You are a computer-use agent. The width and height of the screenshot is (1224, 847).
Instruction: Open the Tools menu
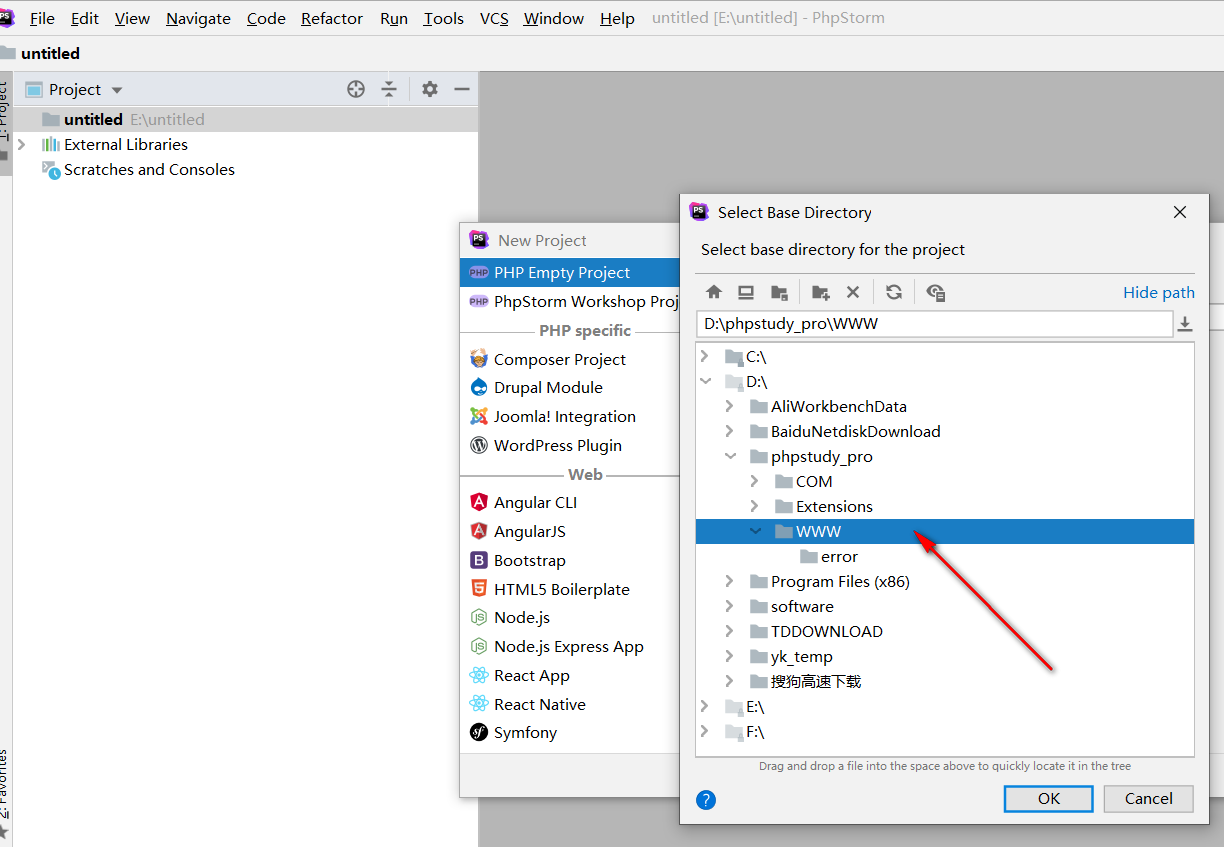[x=443, y=18]
